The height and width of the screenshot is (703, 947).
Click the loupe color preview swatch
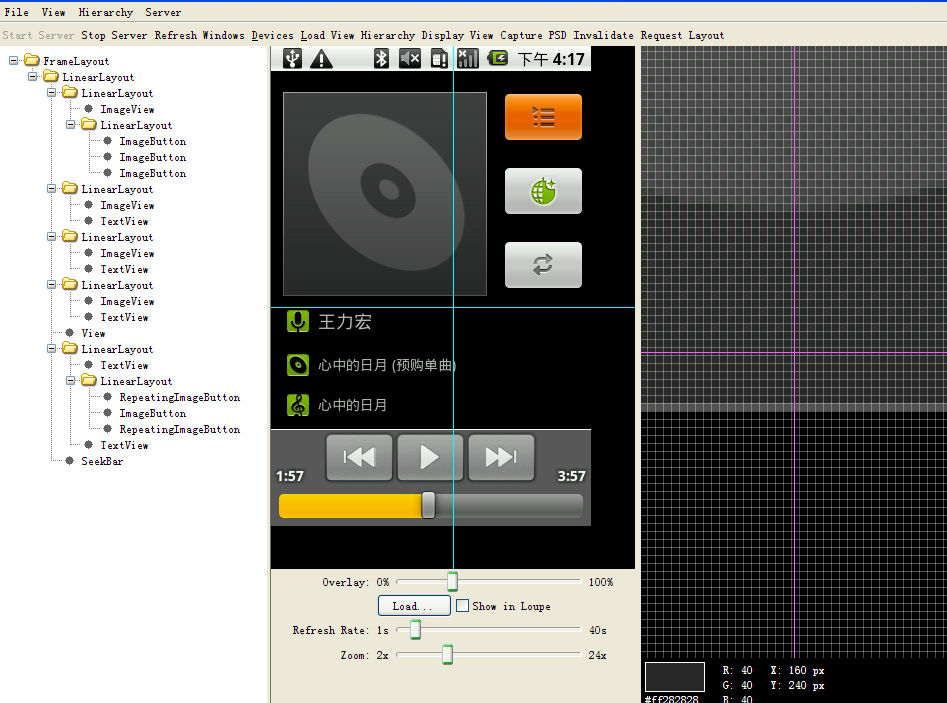click(675, 676)
